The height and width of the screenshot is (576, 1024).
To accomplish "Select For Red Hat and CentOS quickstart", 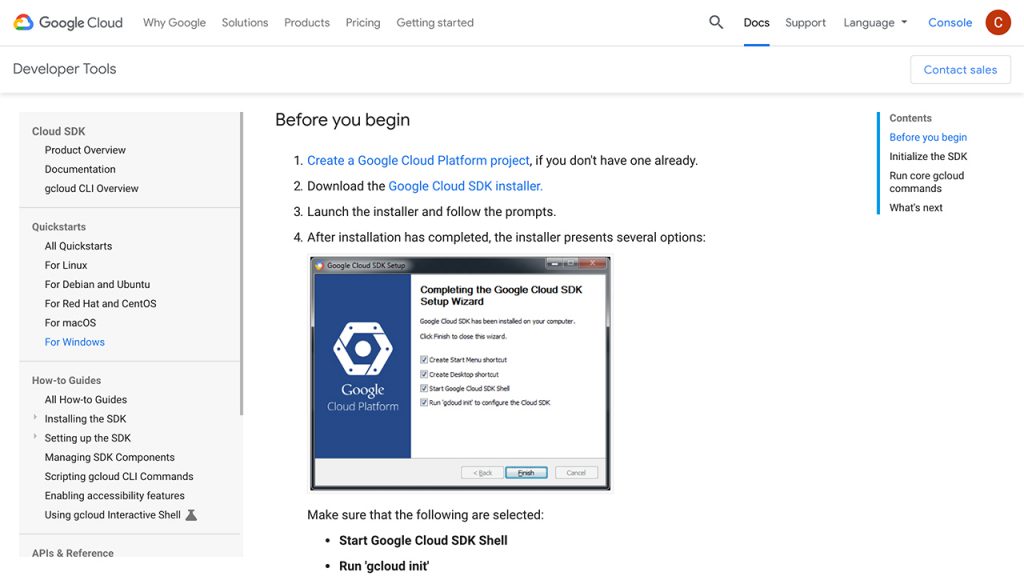I will click(x=101, y=304).
